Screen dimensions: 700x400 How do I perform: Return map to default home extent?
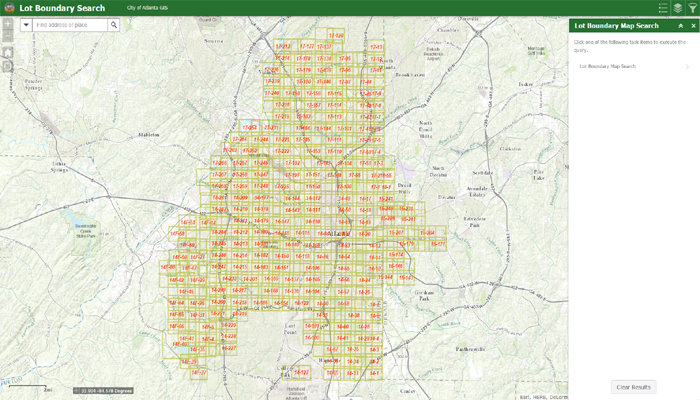coord(8,52)
